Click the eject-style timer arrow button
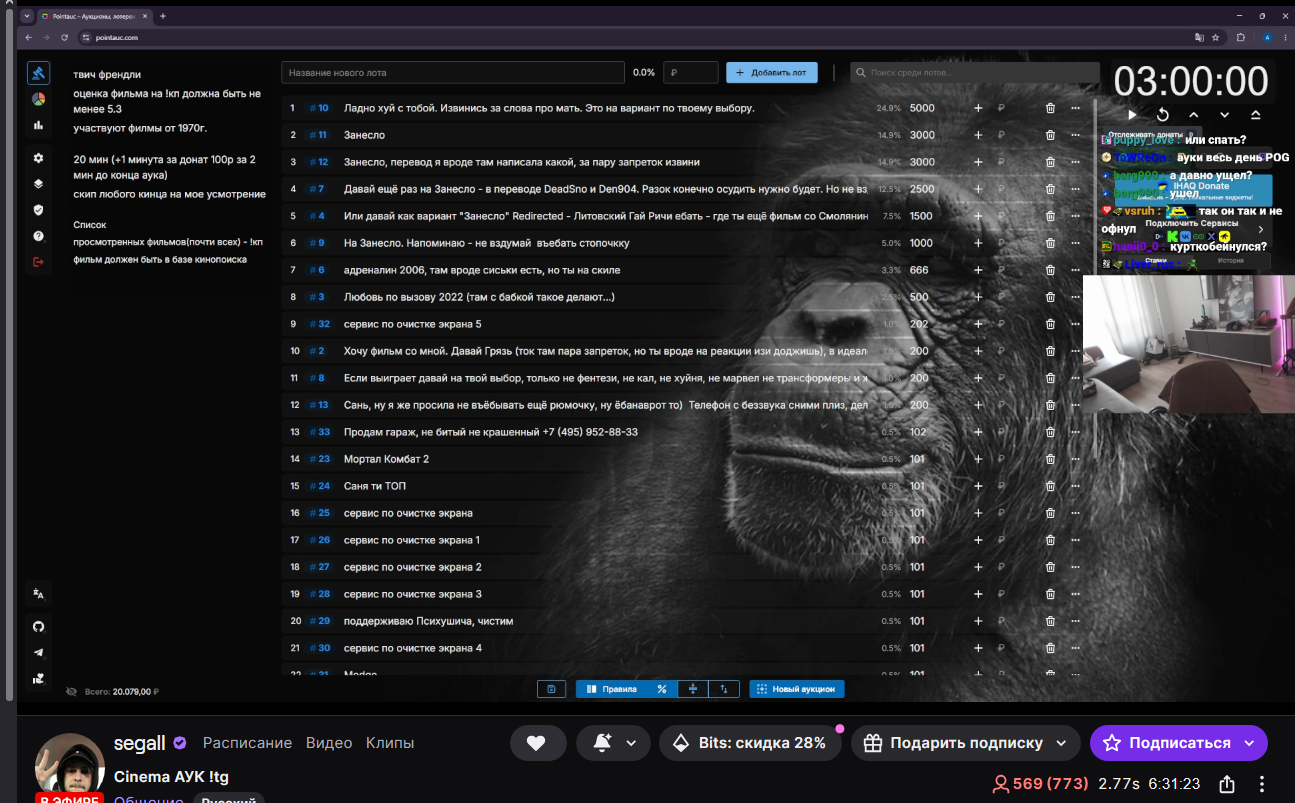Image resolution: width=1295 pixels, height=803 pixels. coord(1256,115)
